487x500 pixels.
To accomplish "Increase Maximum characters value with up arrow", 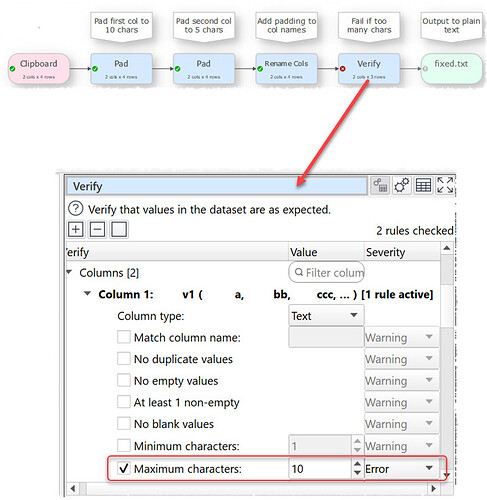I will pyautogui.click(x=357, y=464).
